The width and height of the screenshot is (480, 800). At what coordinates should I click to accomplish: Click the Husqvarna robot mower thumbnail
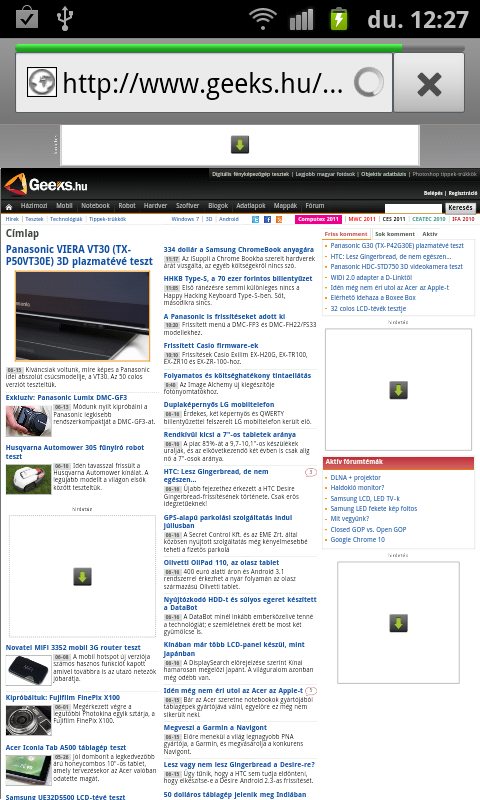tap(29, 480)
